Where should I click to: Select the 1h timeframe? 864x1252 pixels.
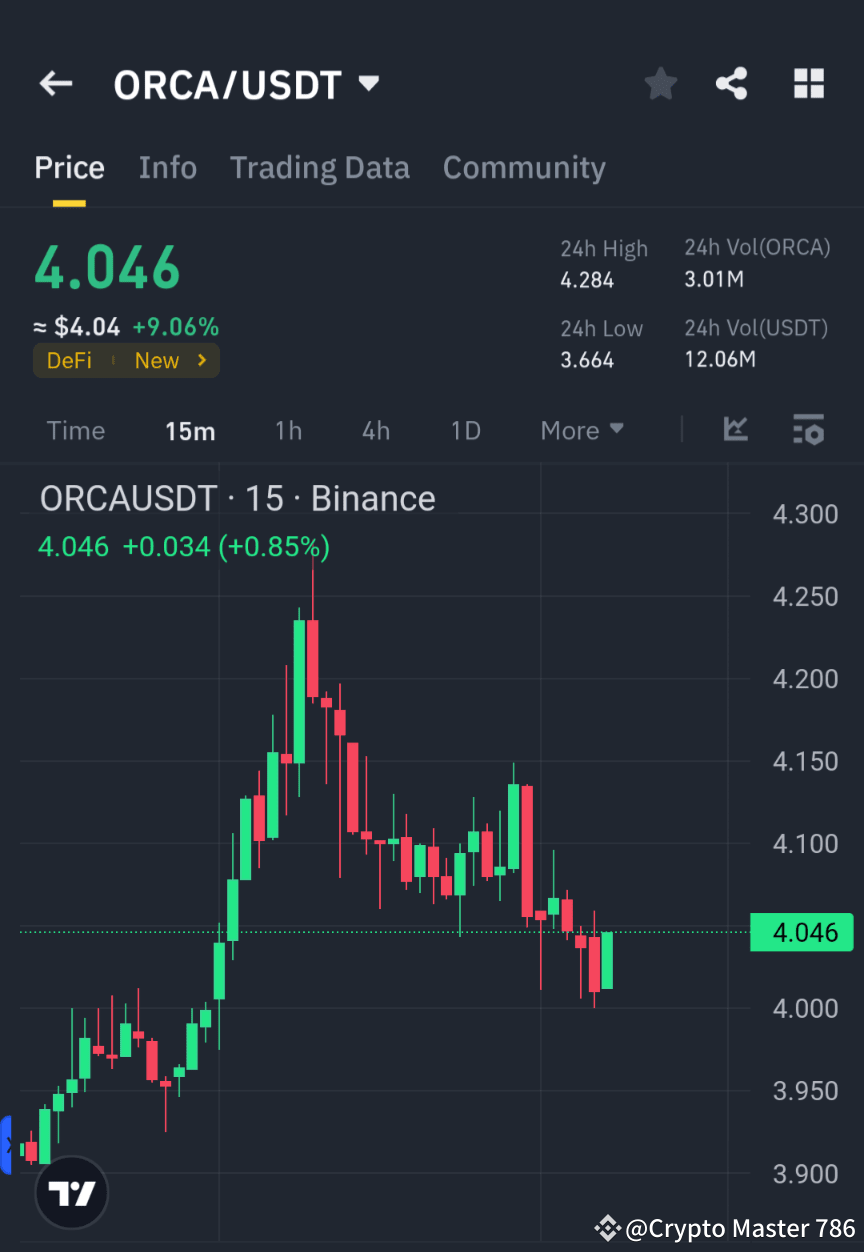point(288,430)
